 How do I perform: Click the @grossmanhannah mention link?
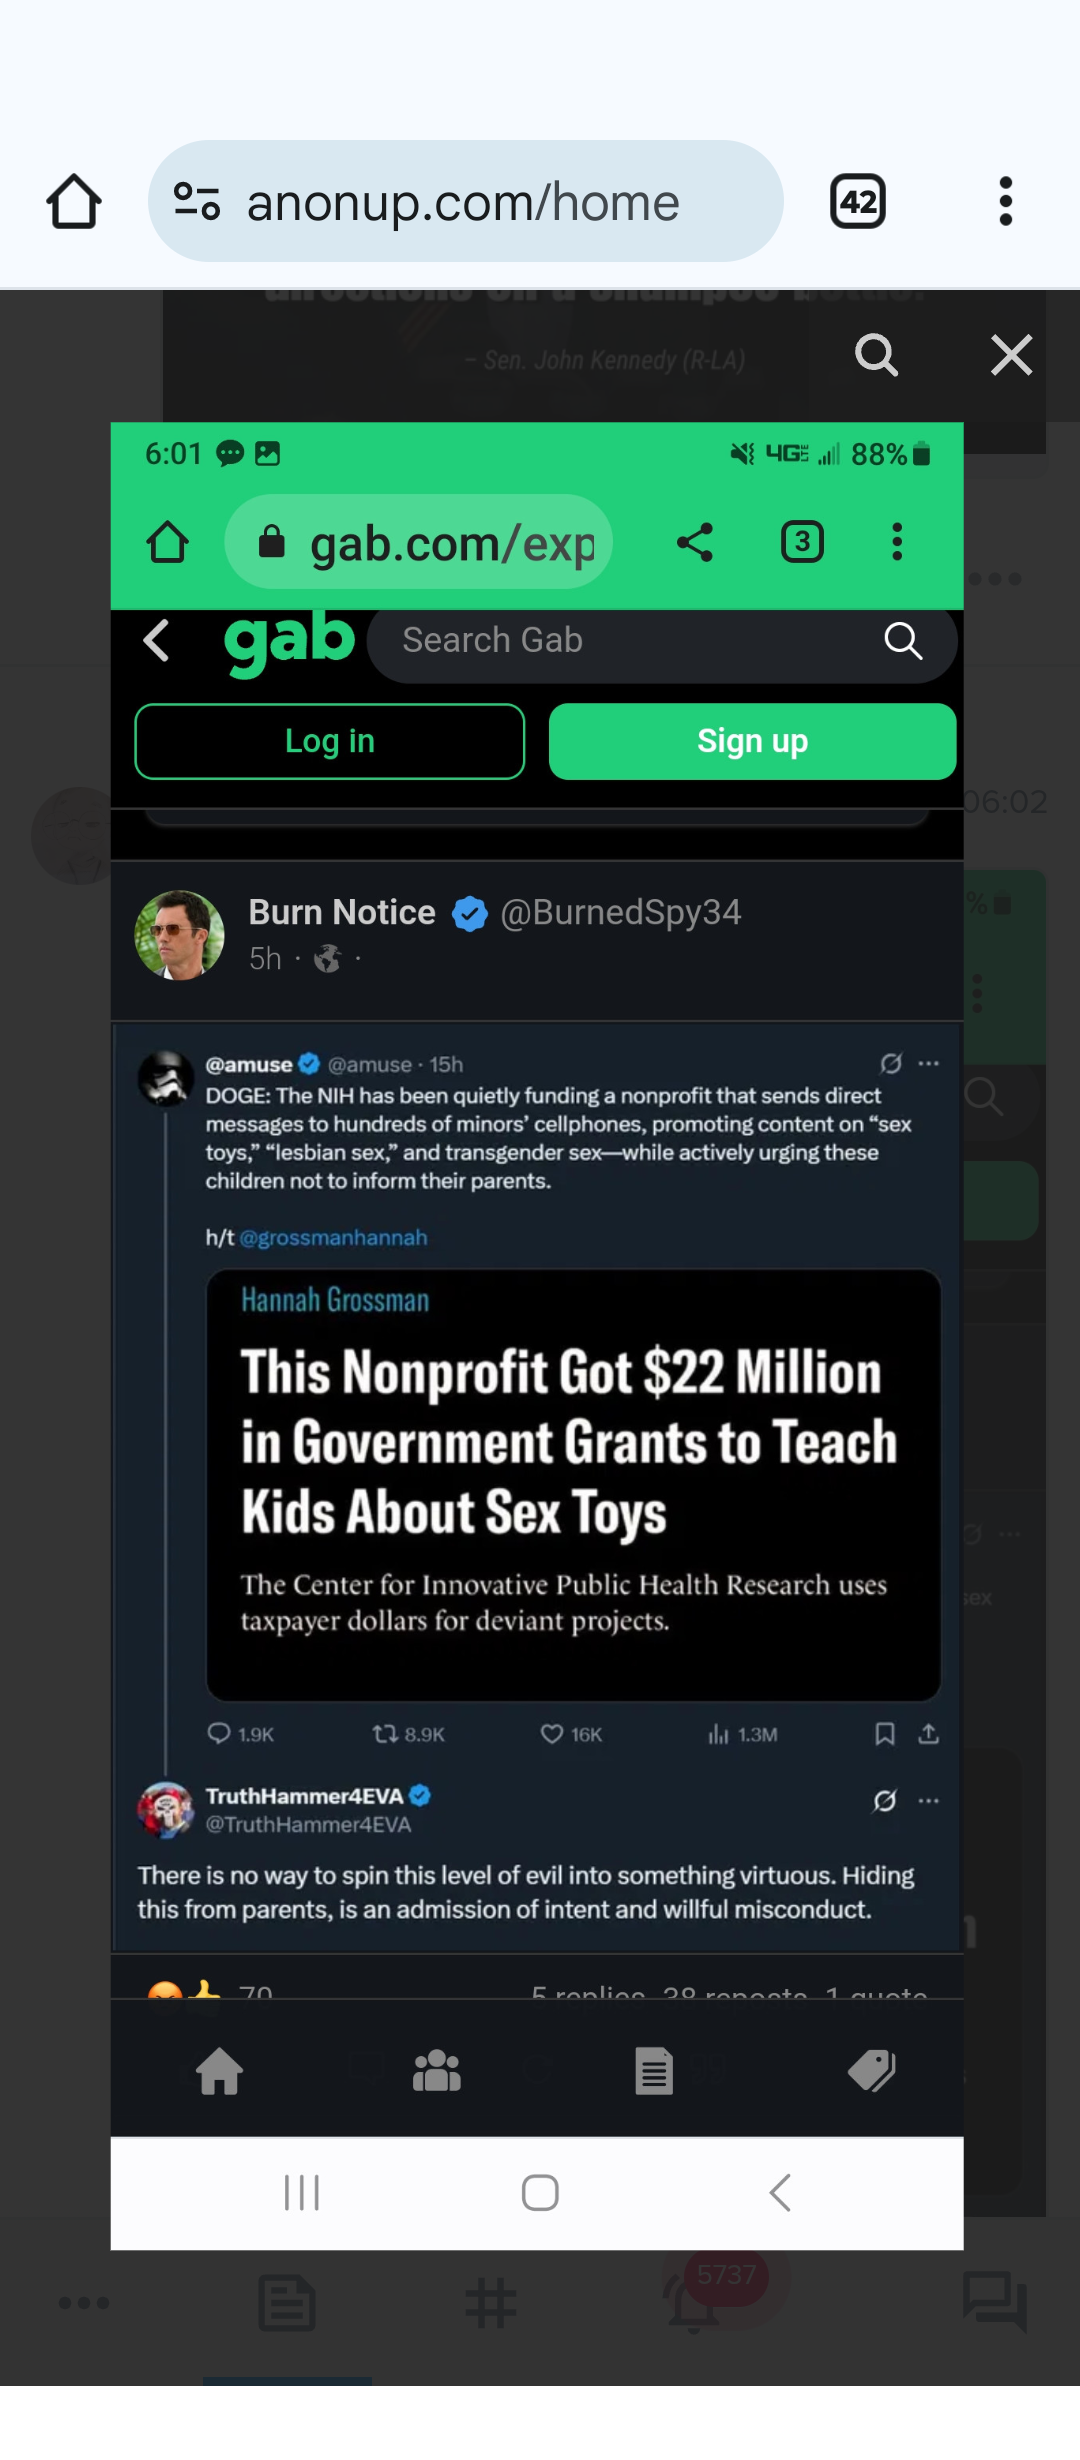click(333, 1238)
